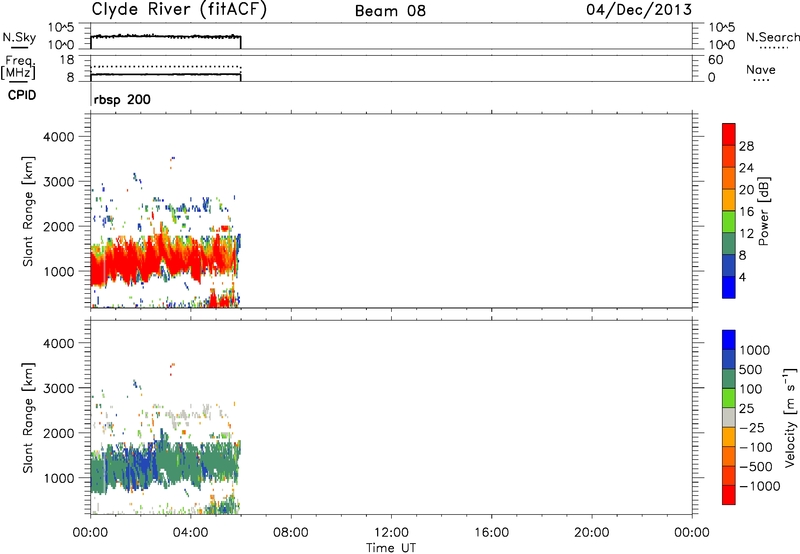800x554 pixels.
Task: Click the "18" tick on the frequency axis
Action: (66, 60)
